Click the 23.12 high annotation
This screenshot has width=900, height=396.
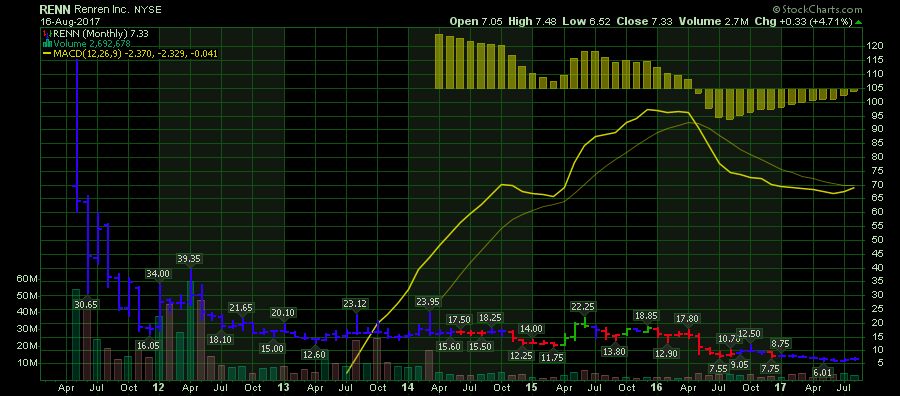click(x=356, y=303)
